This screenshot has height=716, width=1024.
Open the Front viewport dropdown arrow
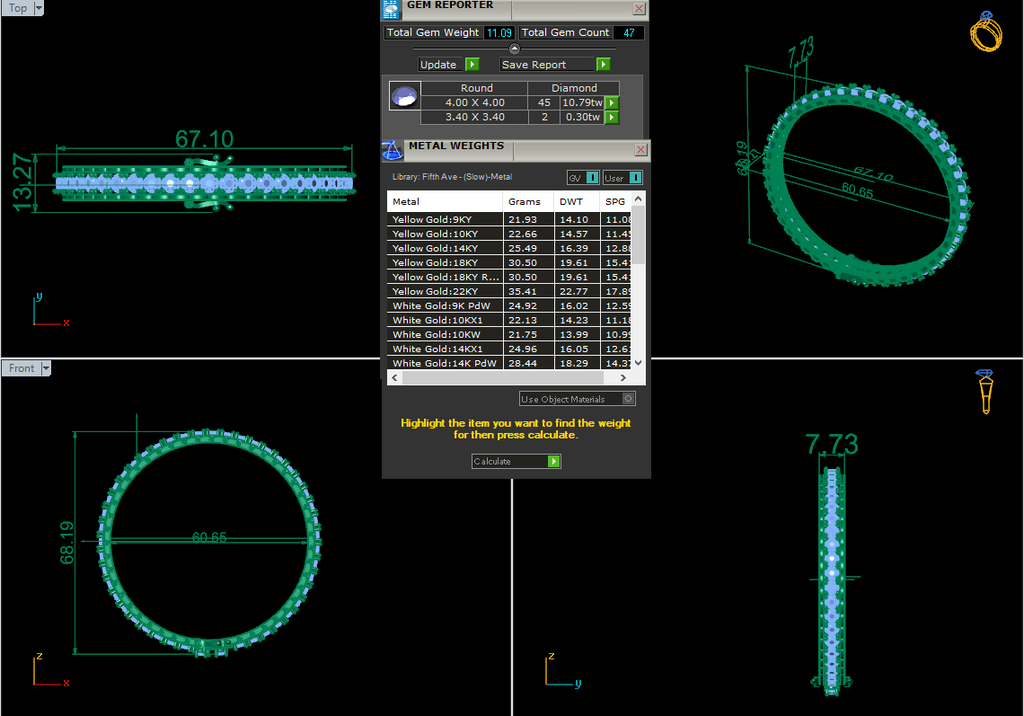coord(46,368)
